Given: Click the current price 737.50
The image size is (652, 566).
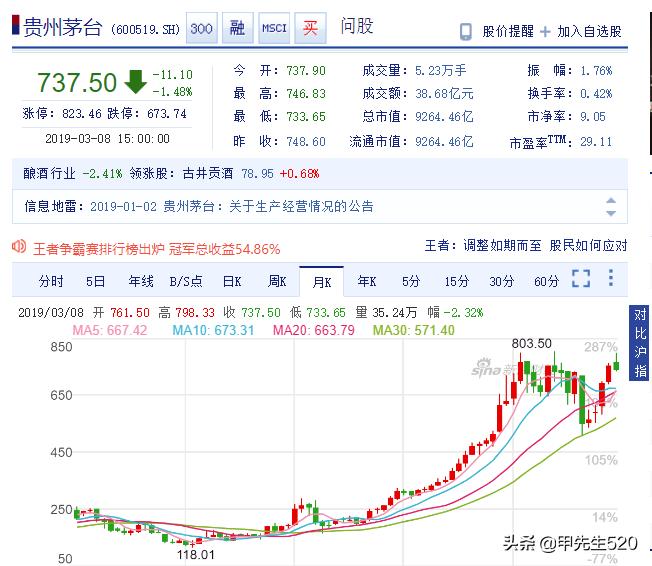Looking at the screenshot, I should coord(77,82).
